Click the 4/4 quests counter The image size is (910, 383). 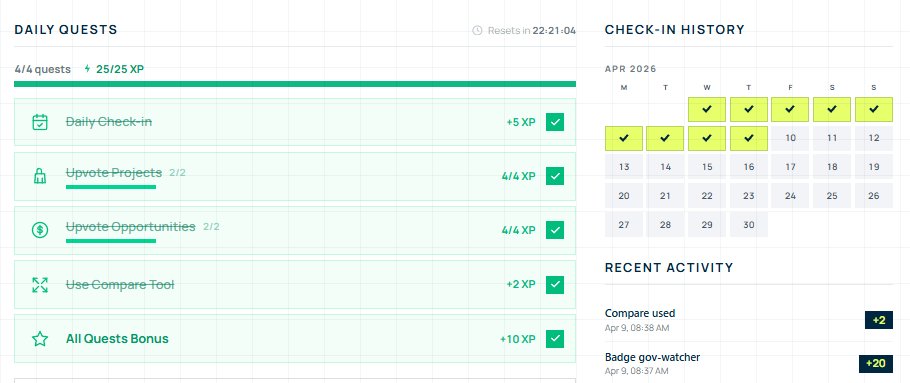42,69
